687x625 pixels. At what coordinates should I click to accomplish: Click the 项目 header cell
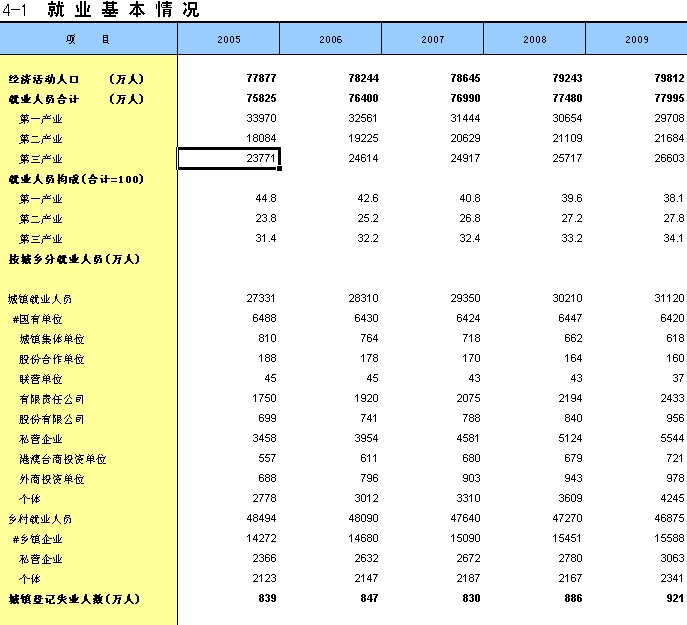coord(88,39)
